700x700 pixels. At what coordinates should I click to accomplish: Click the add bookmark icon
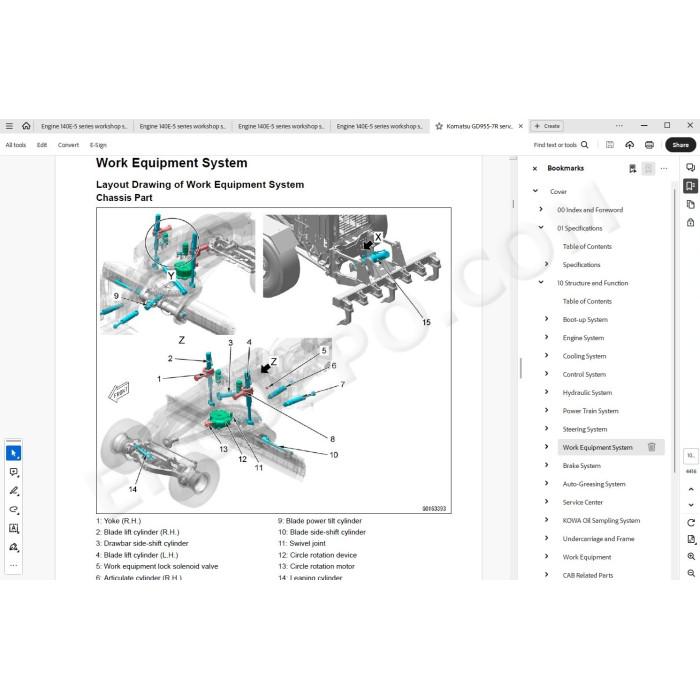632,169
